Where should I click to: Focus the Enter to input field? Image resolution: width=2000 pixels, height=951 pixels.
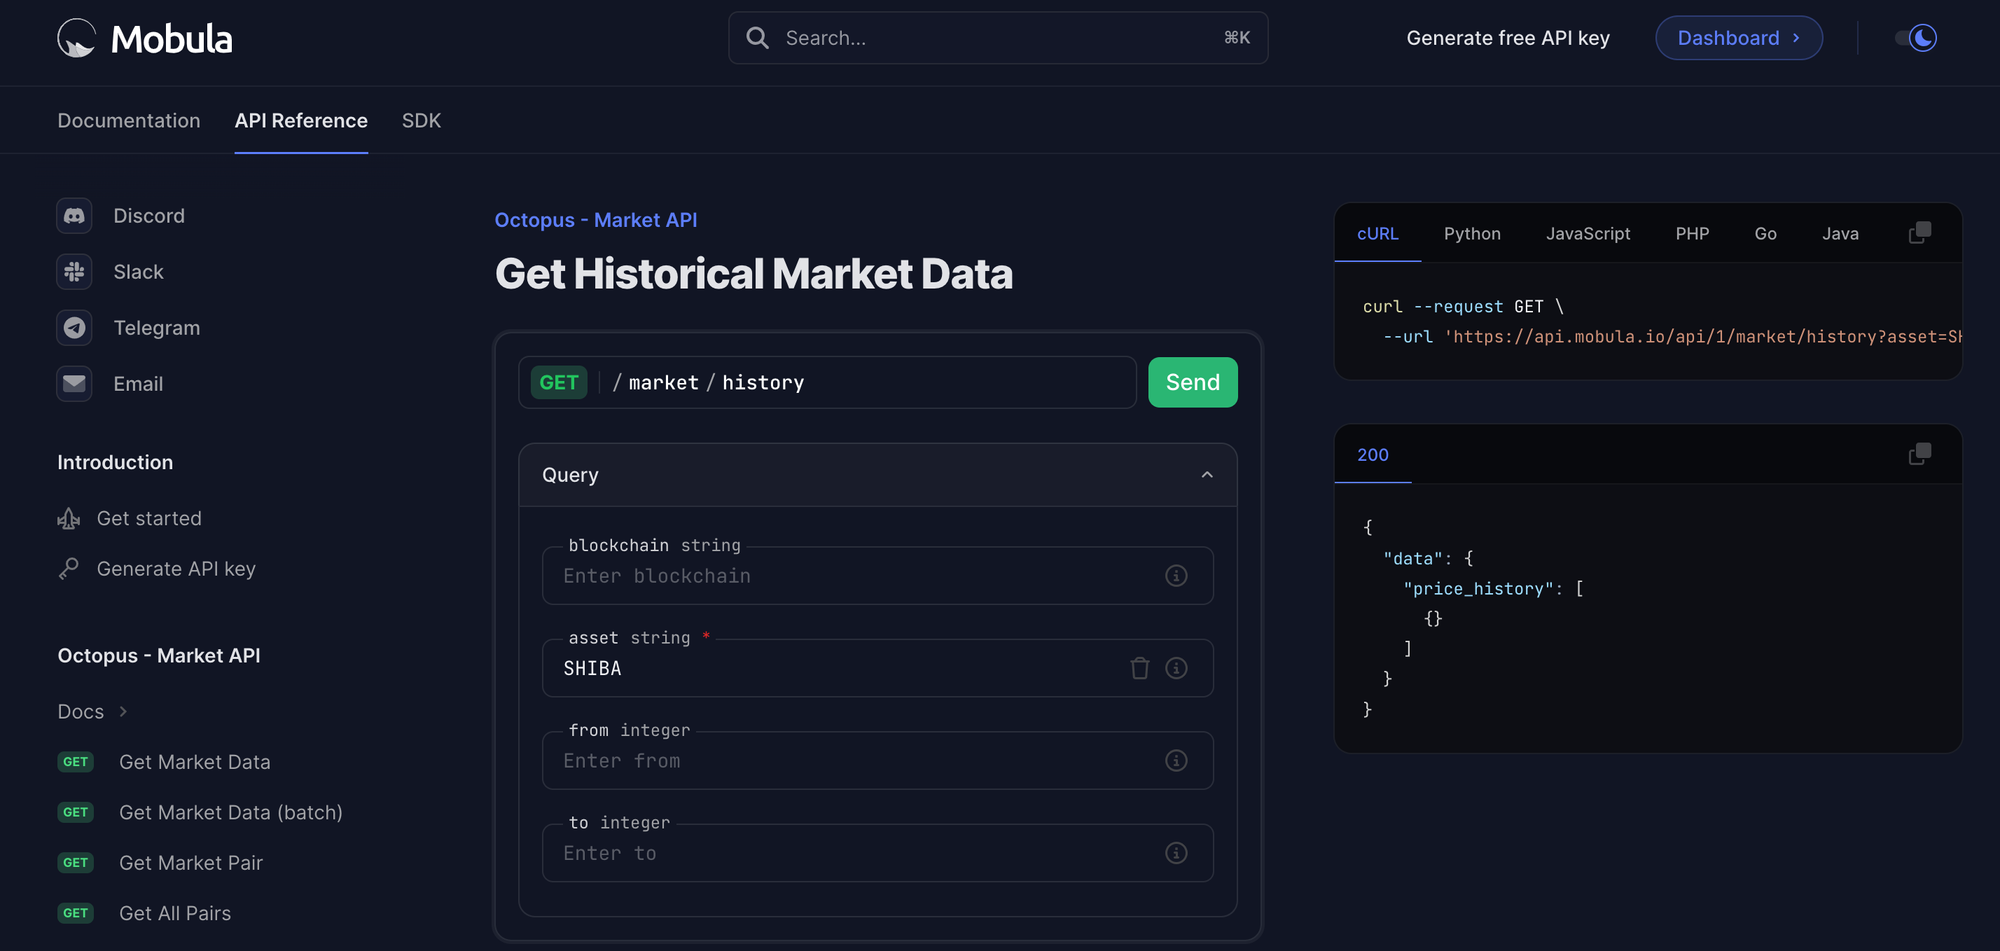click(878, 853)
